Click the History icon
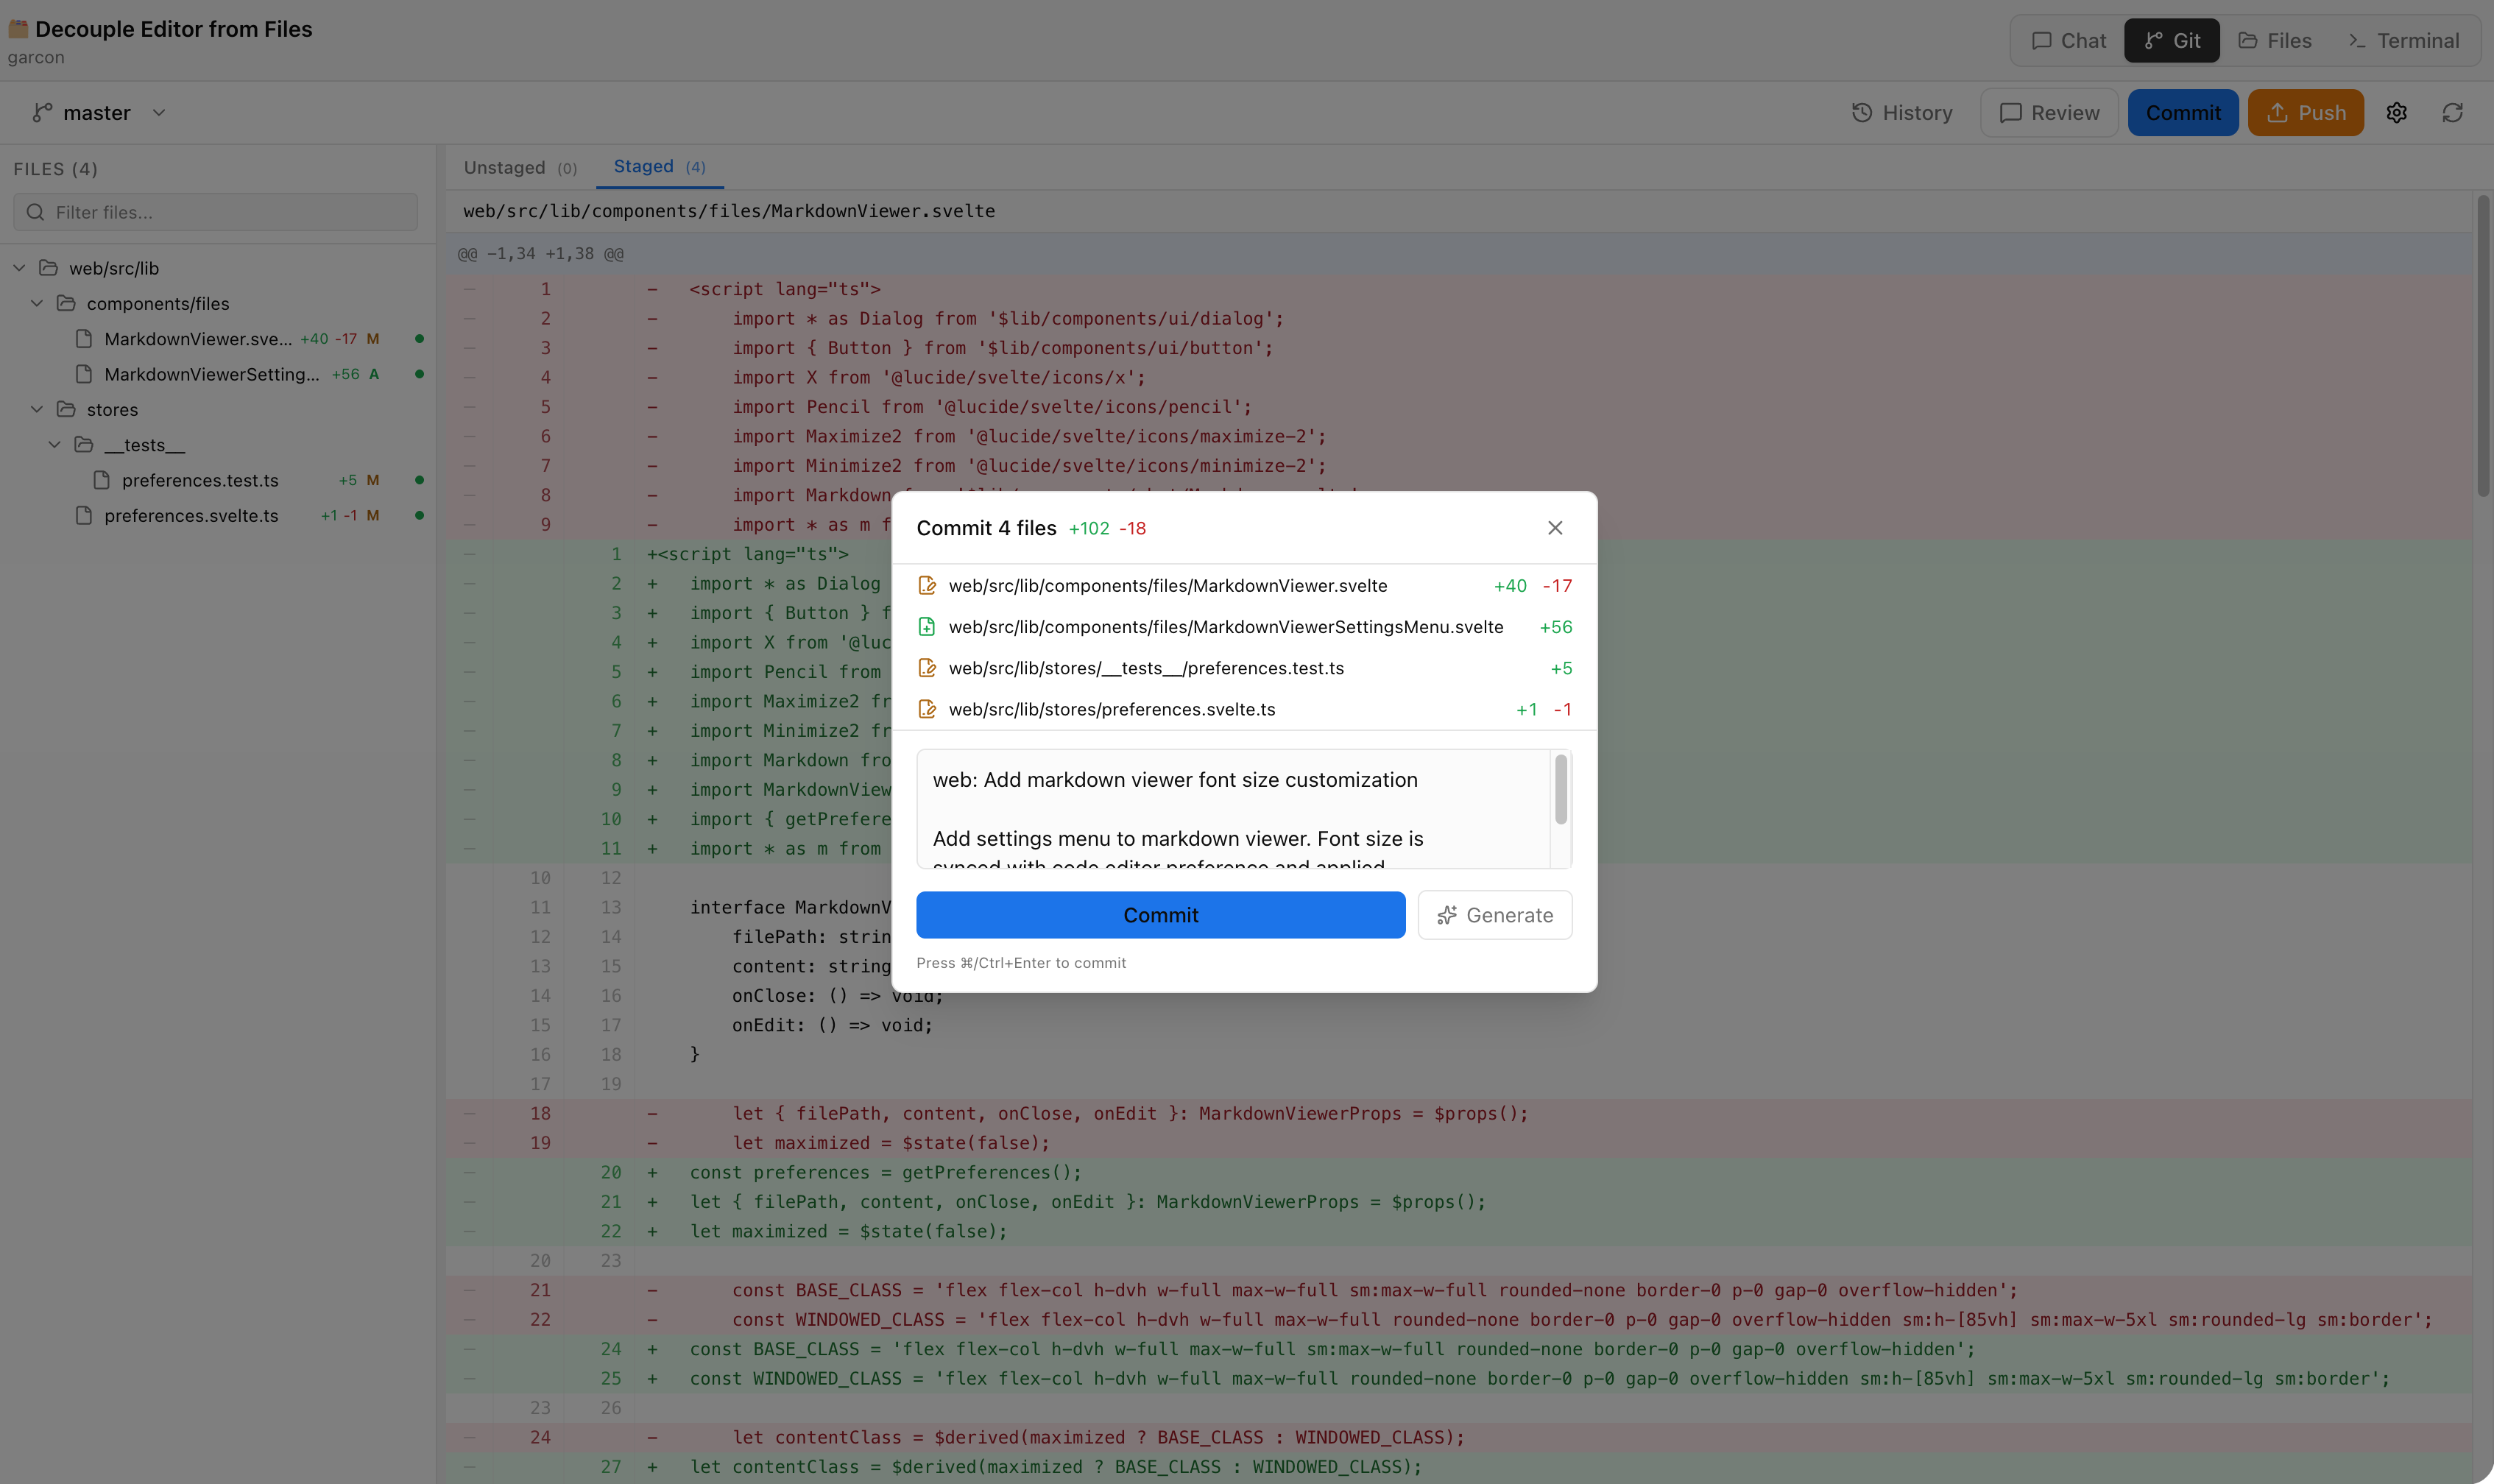2494x1484 pixels. [1862, 112]
